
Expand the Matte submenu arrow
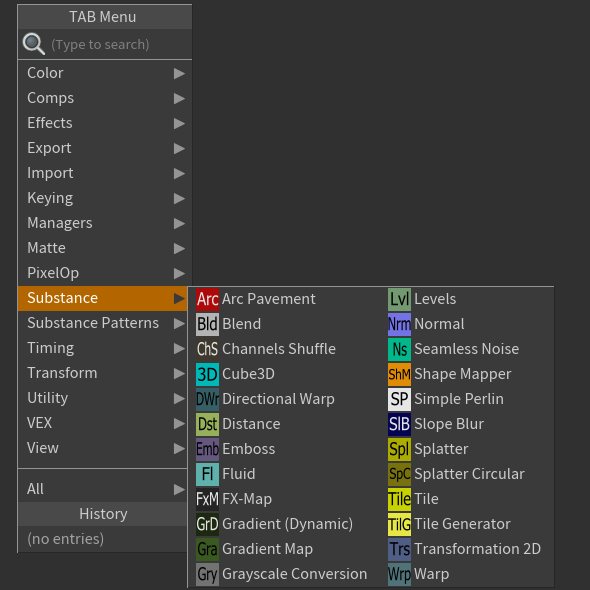coord(179,248)
